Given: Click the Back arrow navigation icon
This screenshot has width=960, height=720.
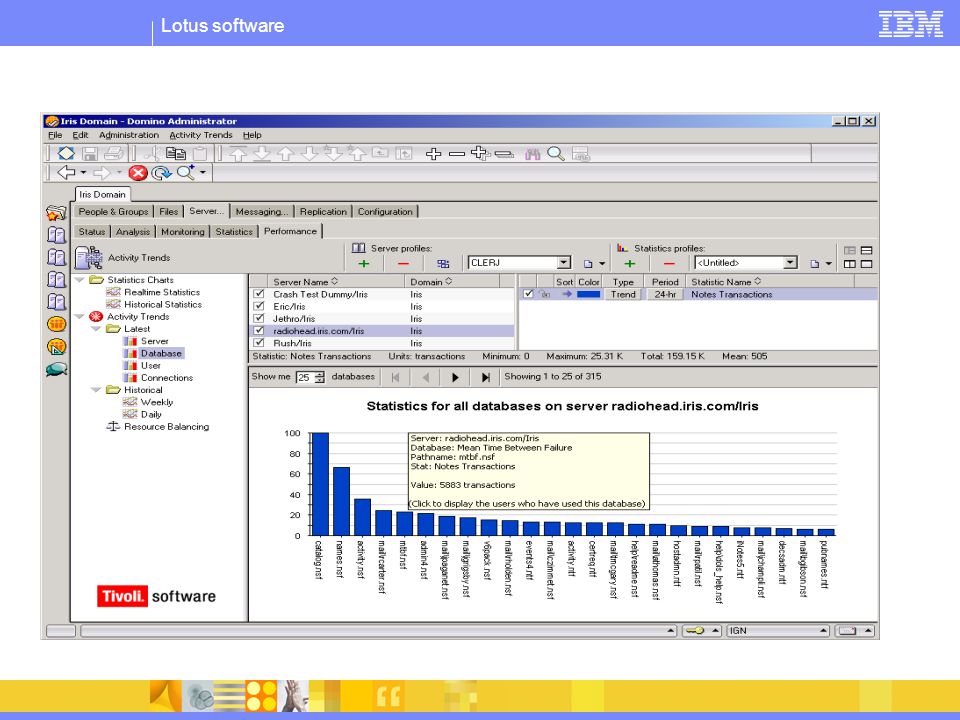Looking at the screenshot, I should (66, 173).
